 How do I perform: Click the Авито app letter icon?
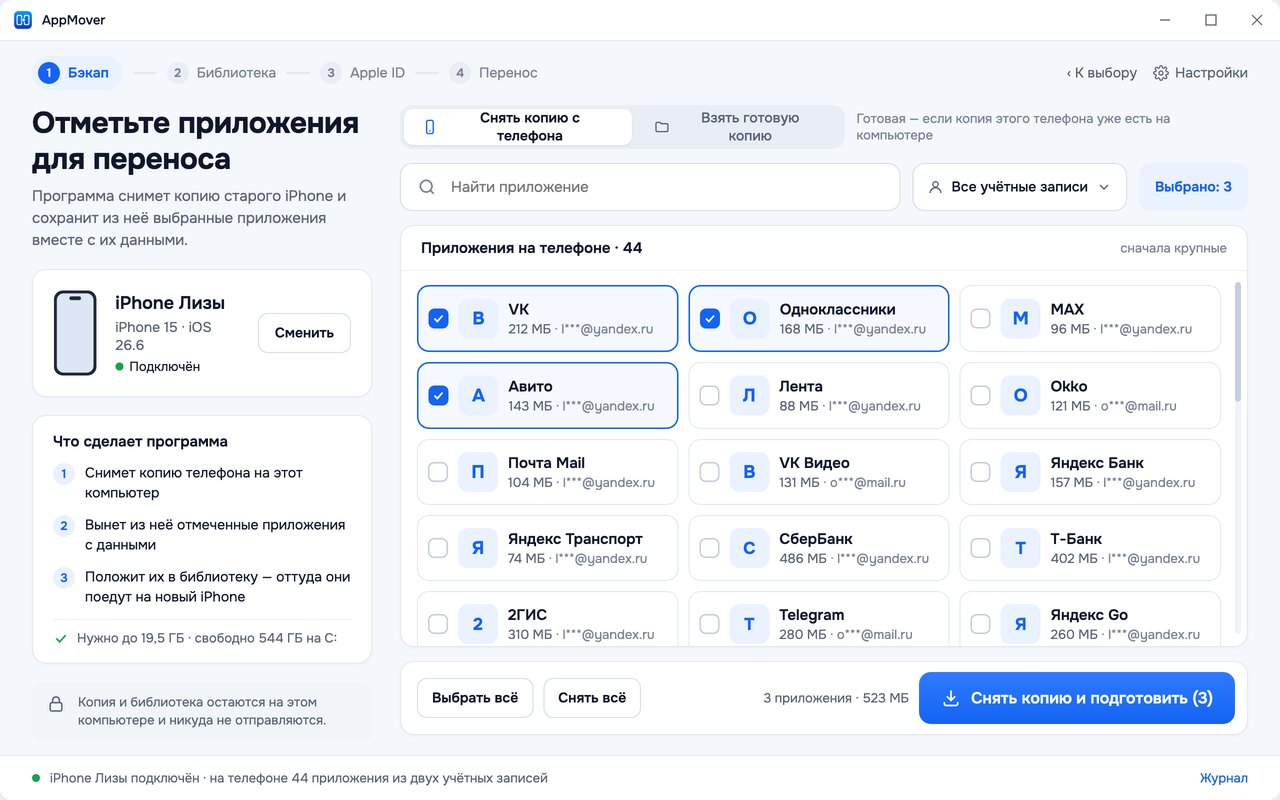[478, 396]
